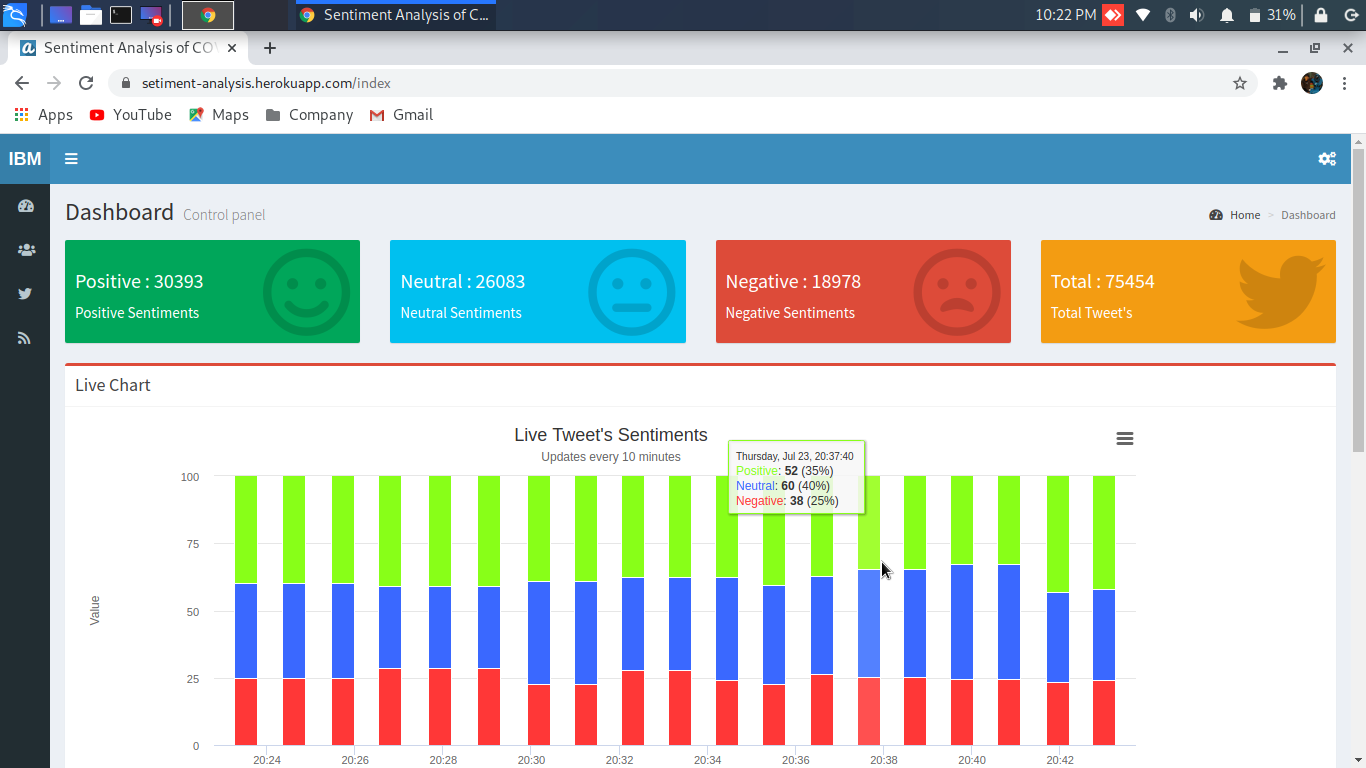Click the frowning face icon
This screenshot has width=1366, height=768.
957,292
